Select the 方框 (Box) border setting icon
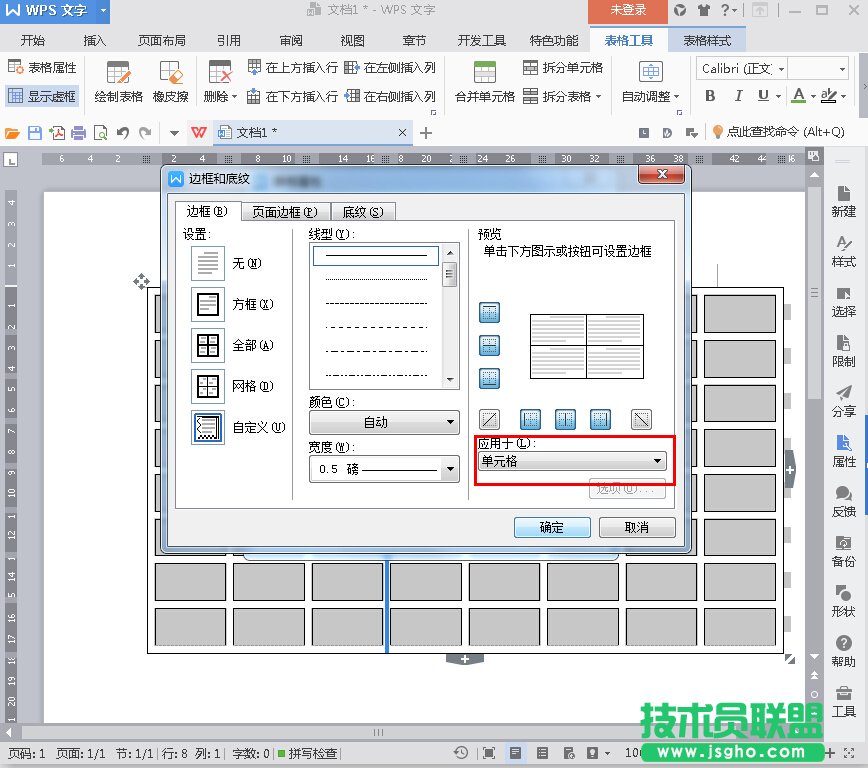This screenshot has width=868, height=768. tap(208, 304)
